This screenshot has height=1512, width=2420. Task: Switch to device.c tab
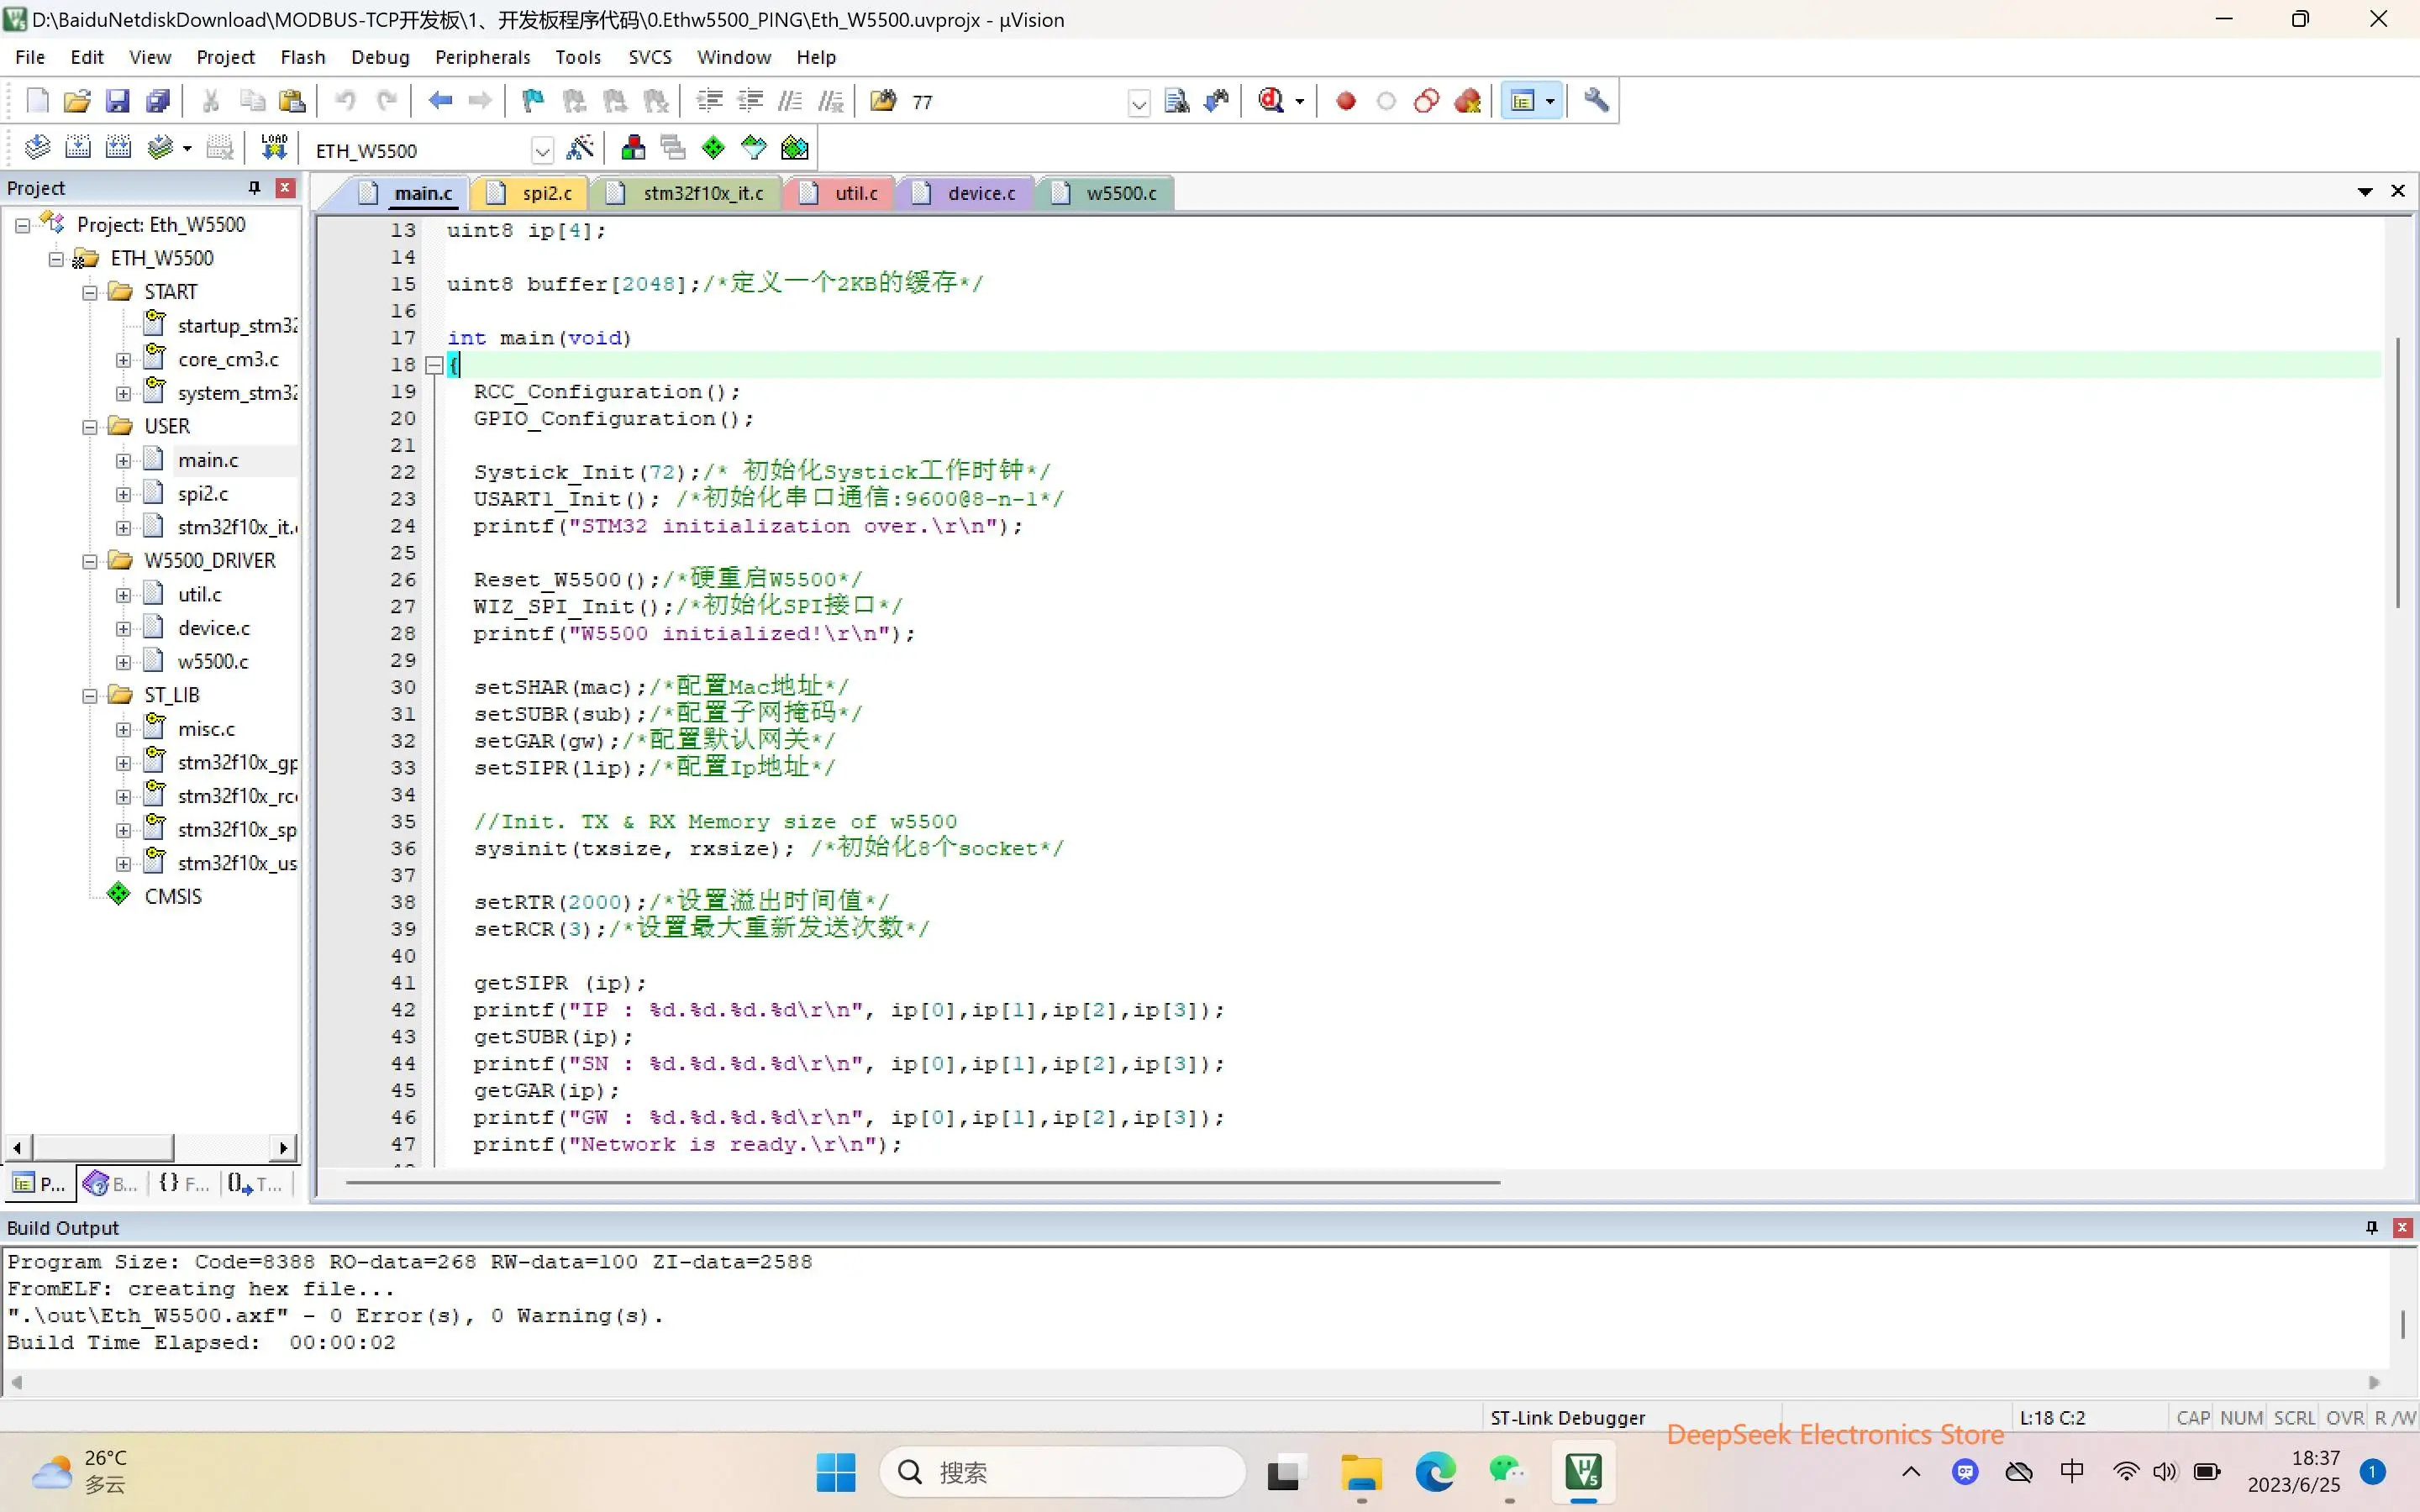(x=969, y=193)
